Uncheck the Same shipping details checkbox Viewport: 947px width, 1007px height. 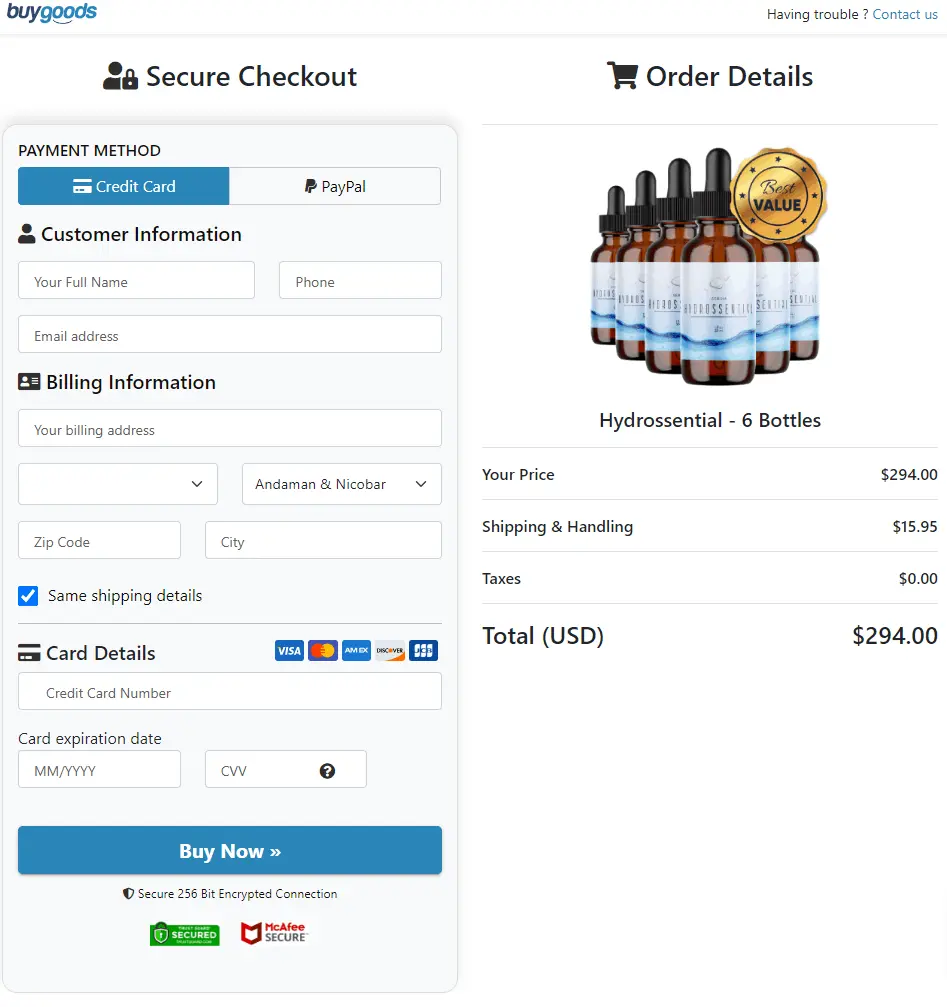[27, 595]
